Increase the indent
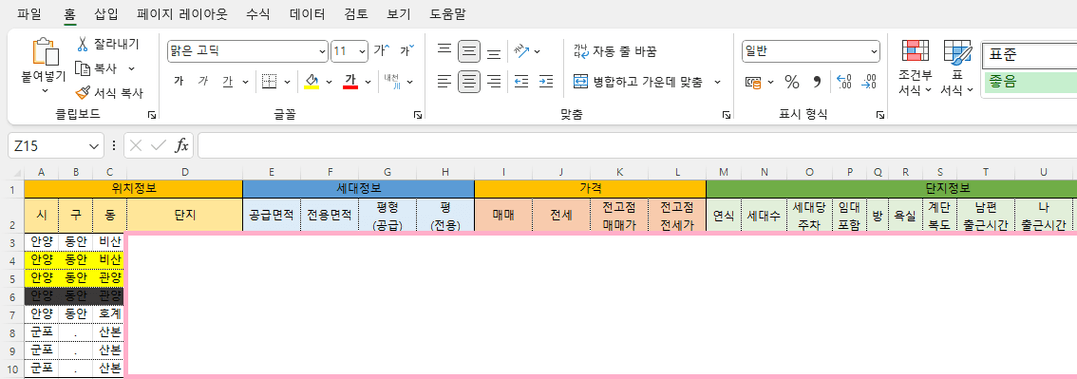The height and width of the screenshot is (379, 1077). 546,82
